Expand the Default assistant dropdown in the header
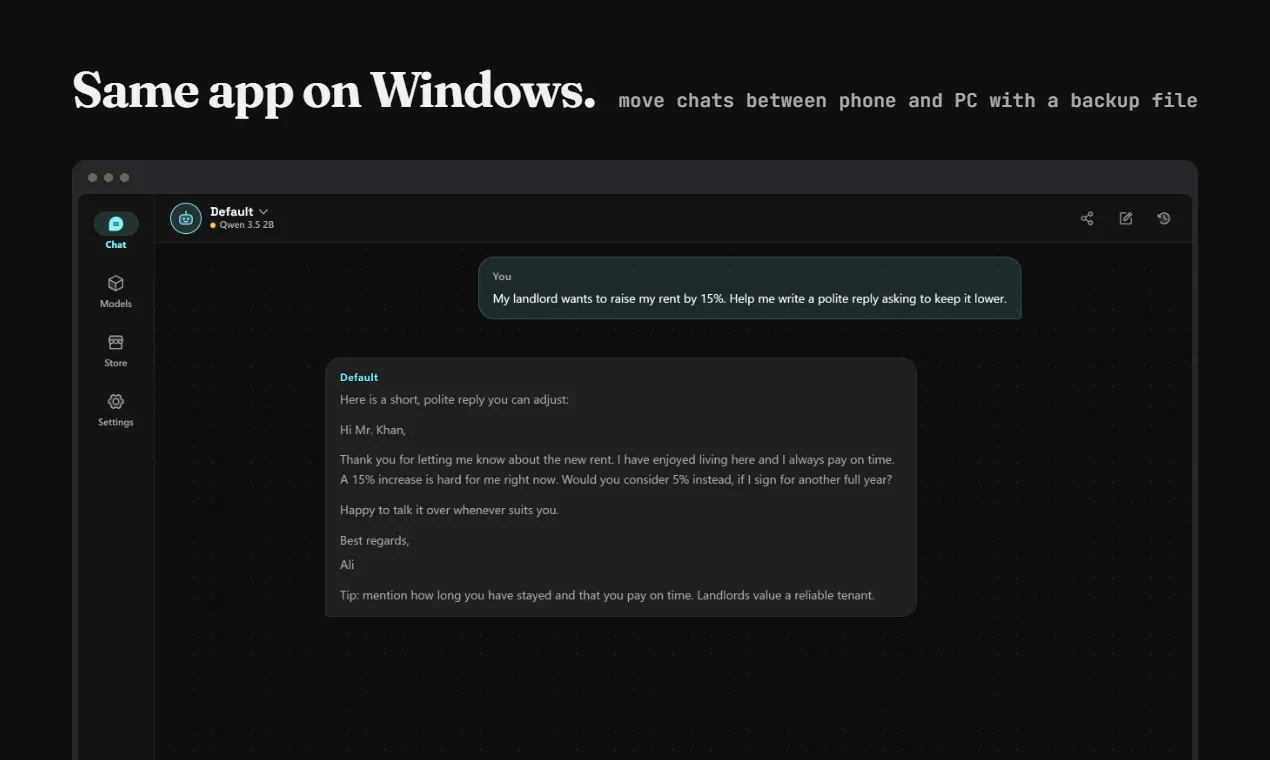 click(240, 211)
